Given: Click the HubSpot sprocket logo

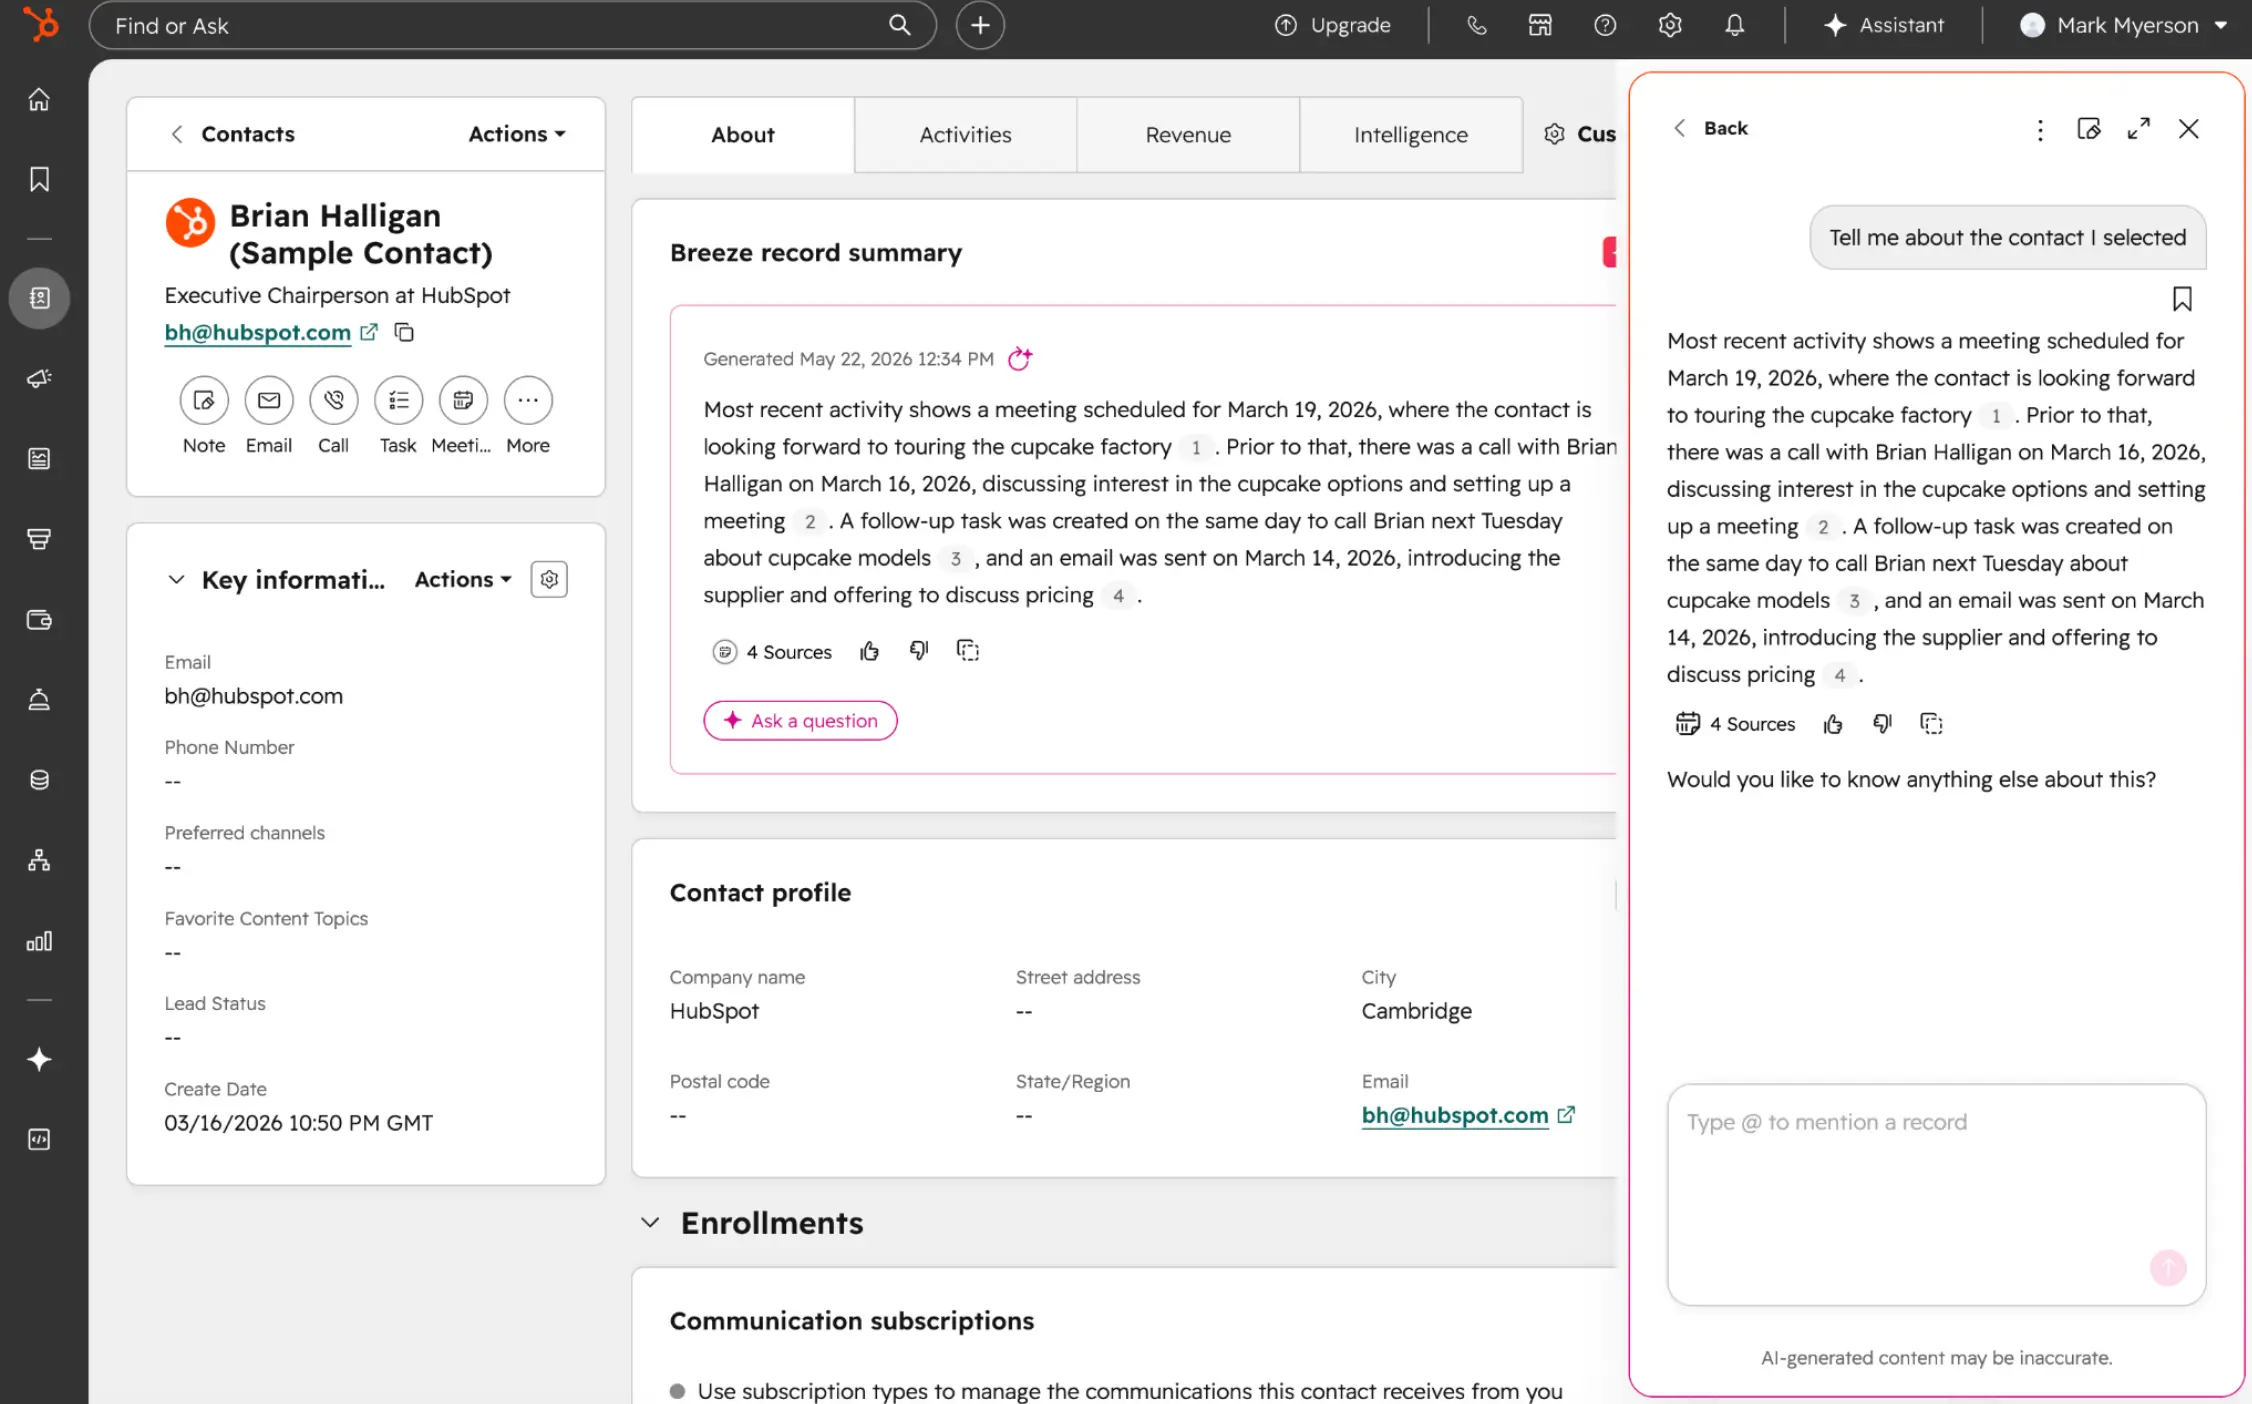Looking at the screenshot, I should click(x=41, y=24).
